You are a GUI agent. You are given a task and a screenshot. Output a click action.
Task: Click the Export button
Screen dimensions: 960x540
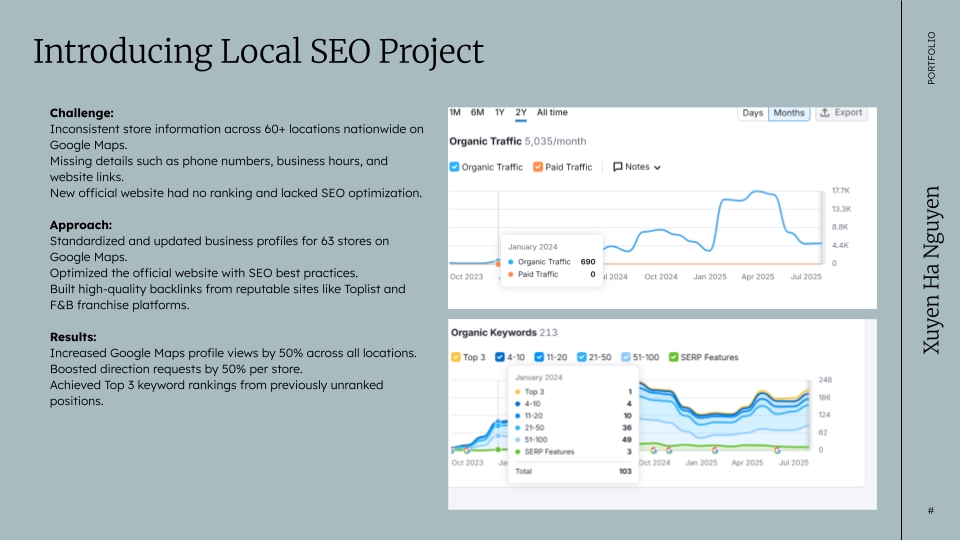click(841, 113)
